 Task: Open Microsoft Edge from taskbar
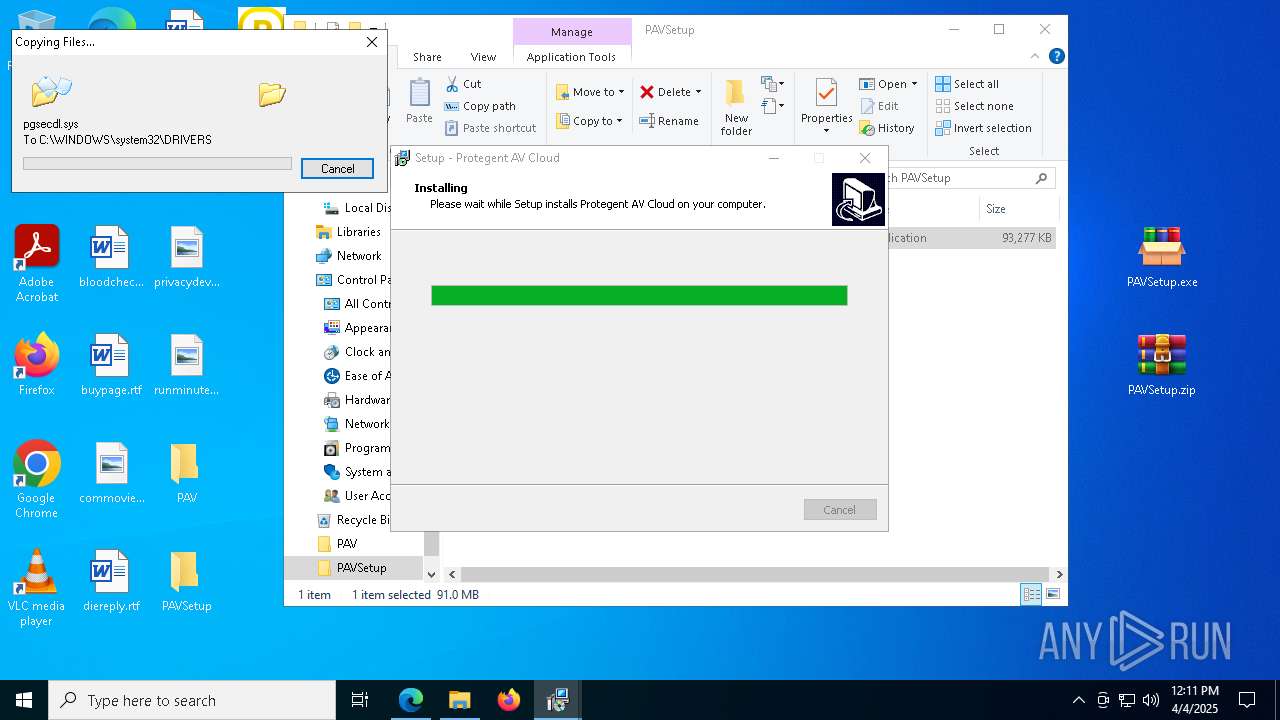click(x=411, y=700)
